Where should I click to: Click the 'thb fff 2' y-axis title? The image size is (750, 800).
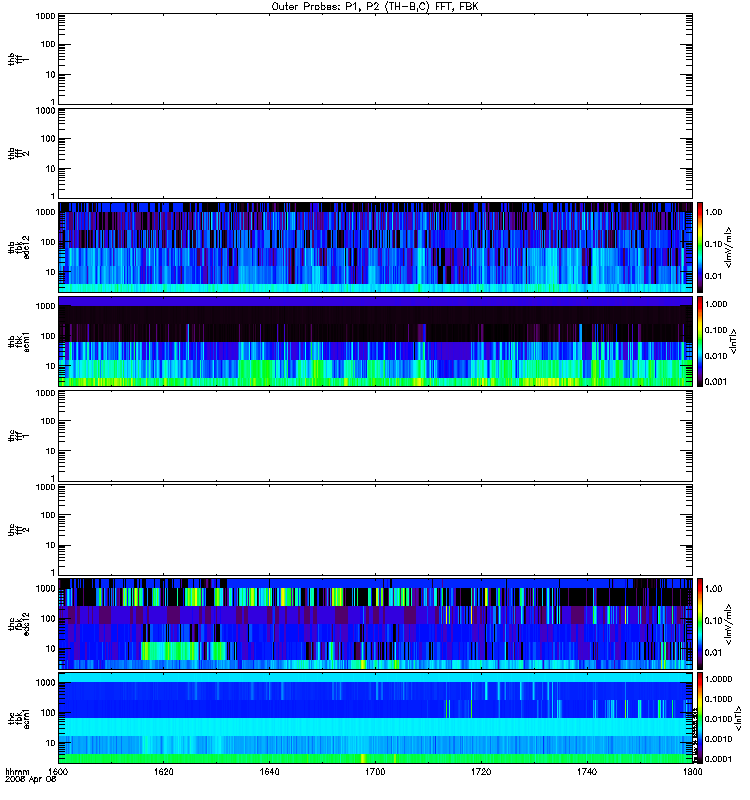pyautogui.click(x=19, y=153)
